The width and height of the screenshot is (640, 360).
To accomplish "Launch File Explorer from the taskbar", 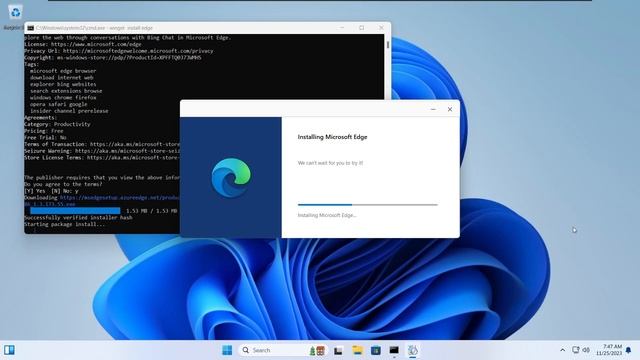I will point(358,350).
